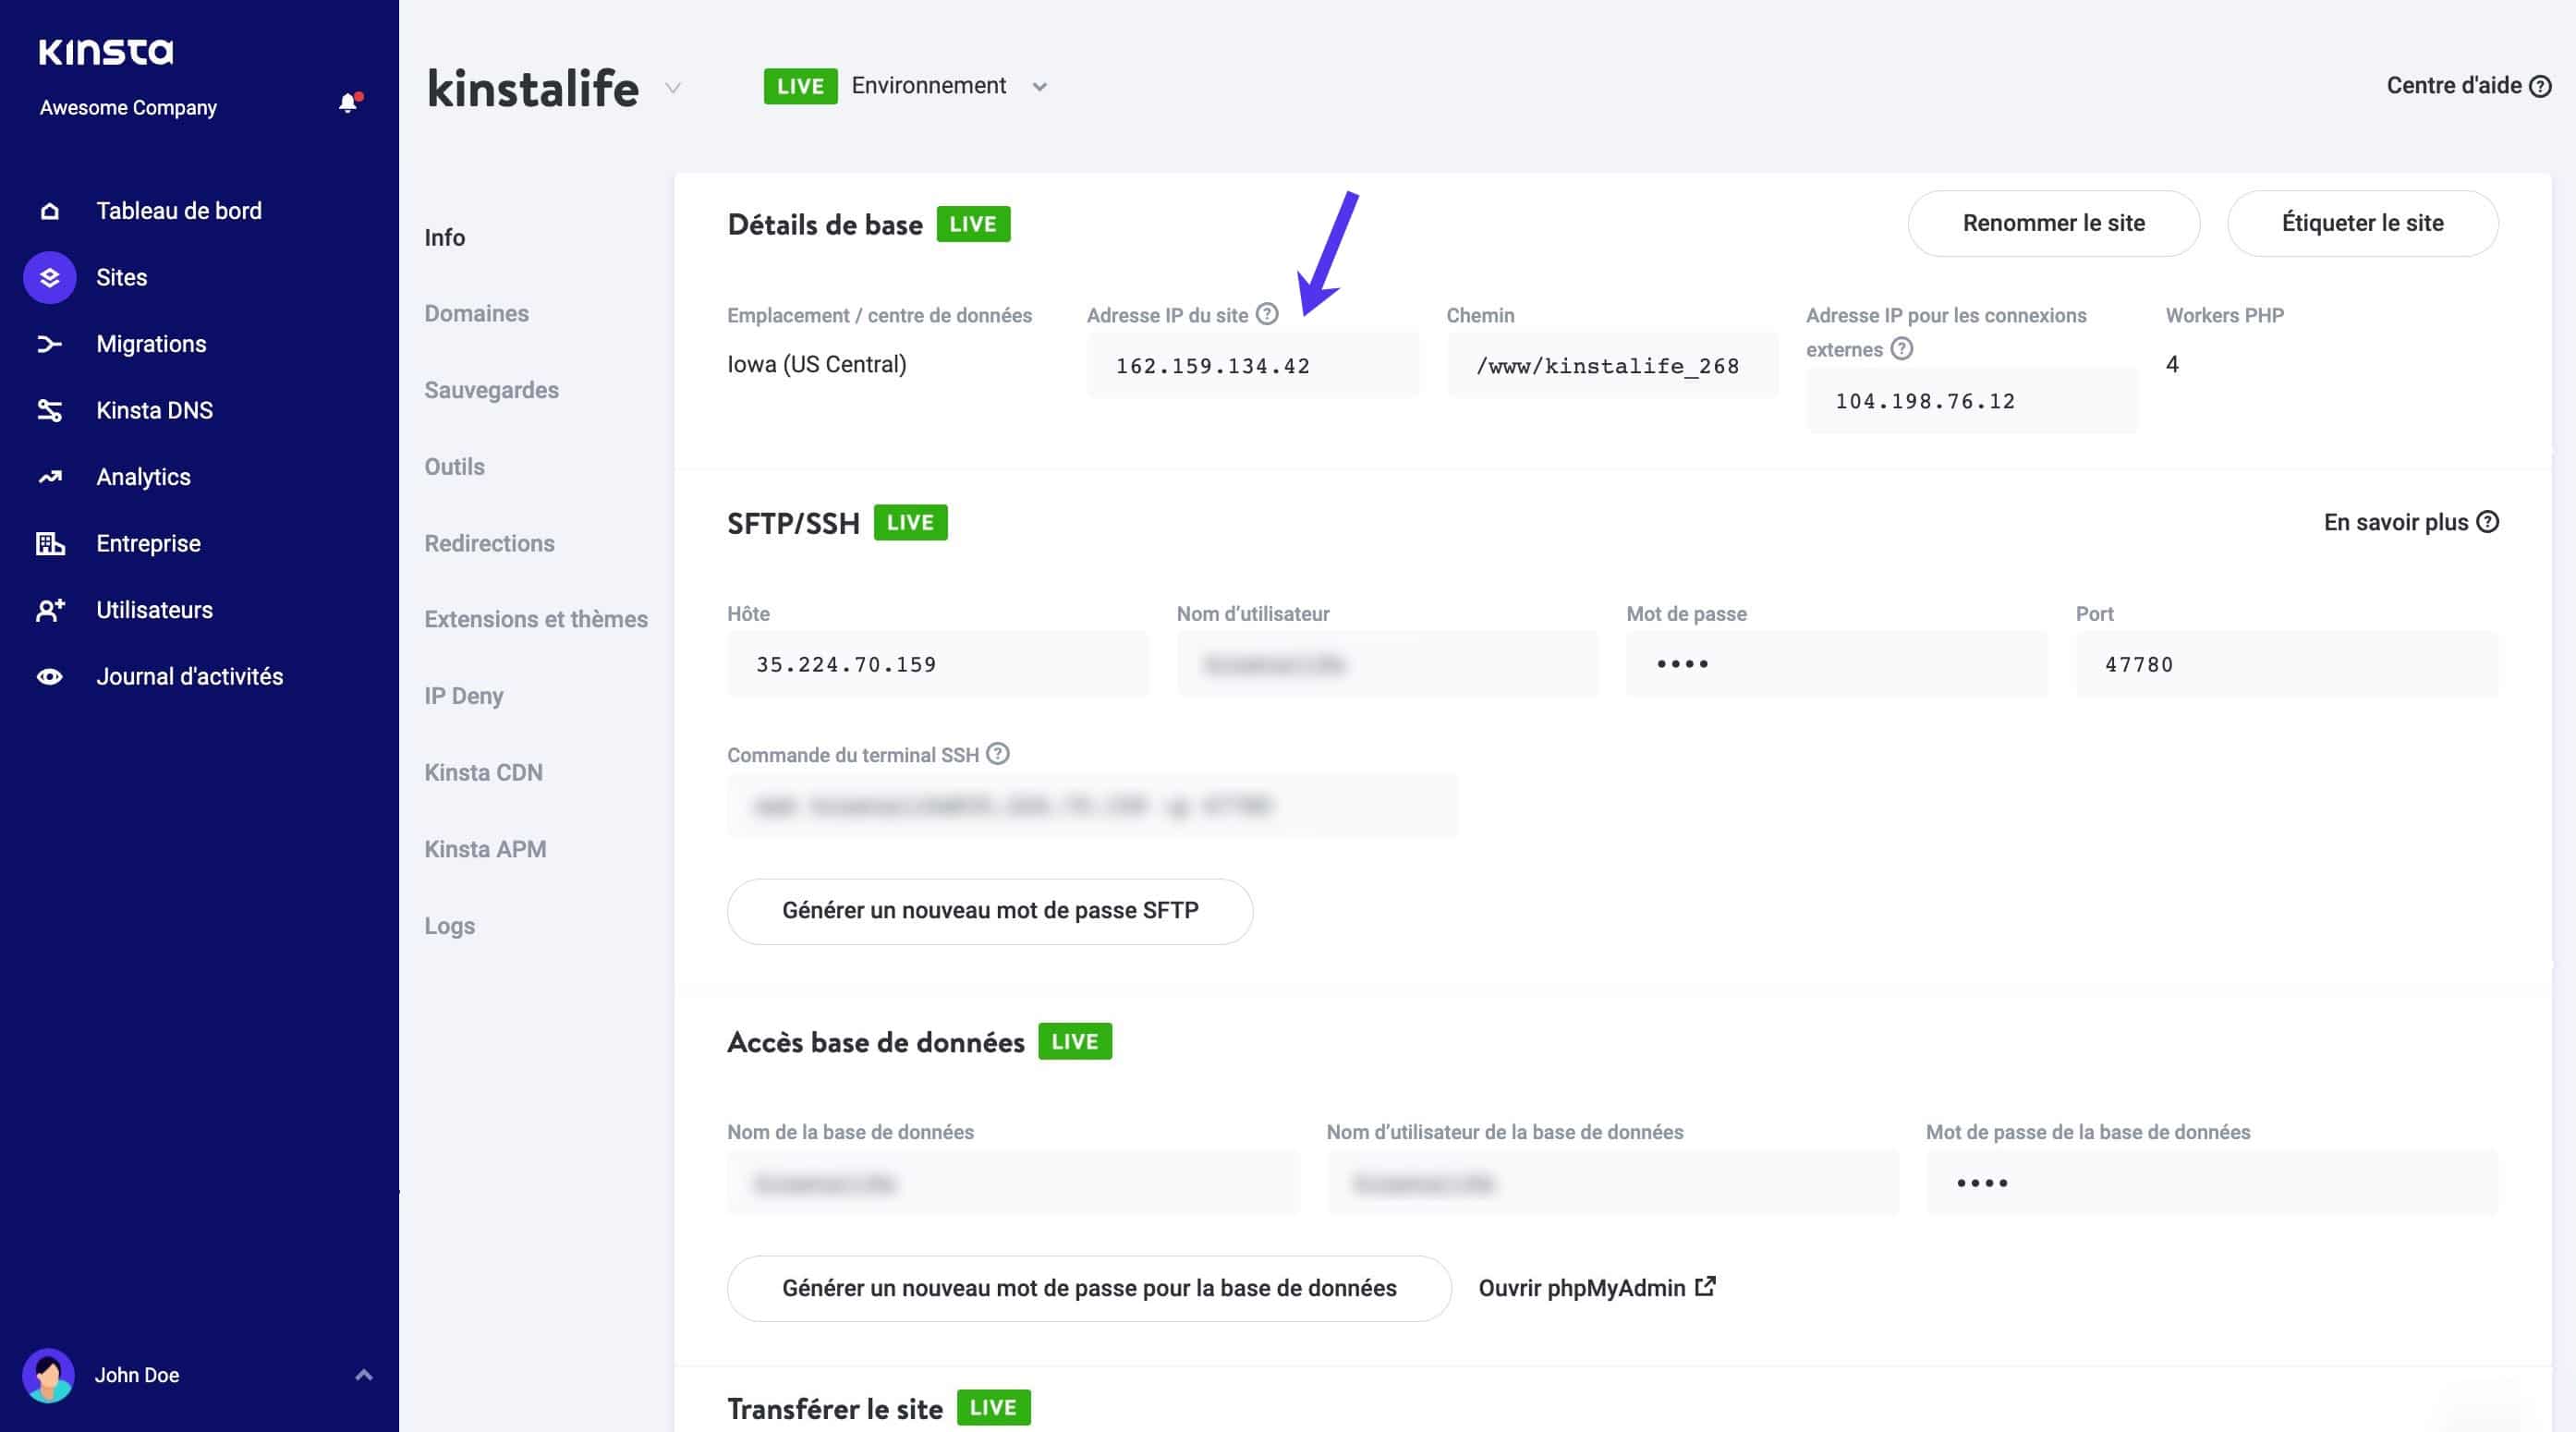Select the Kinsta DNS icon
This screenshot has height=1432, width=2576.
pyautogui.click(x=49, y=409)
